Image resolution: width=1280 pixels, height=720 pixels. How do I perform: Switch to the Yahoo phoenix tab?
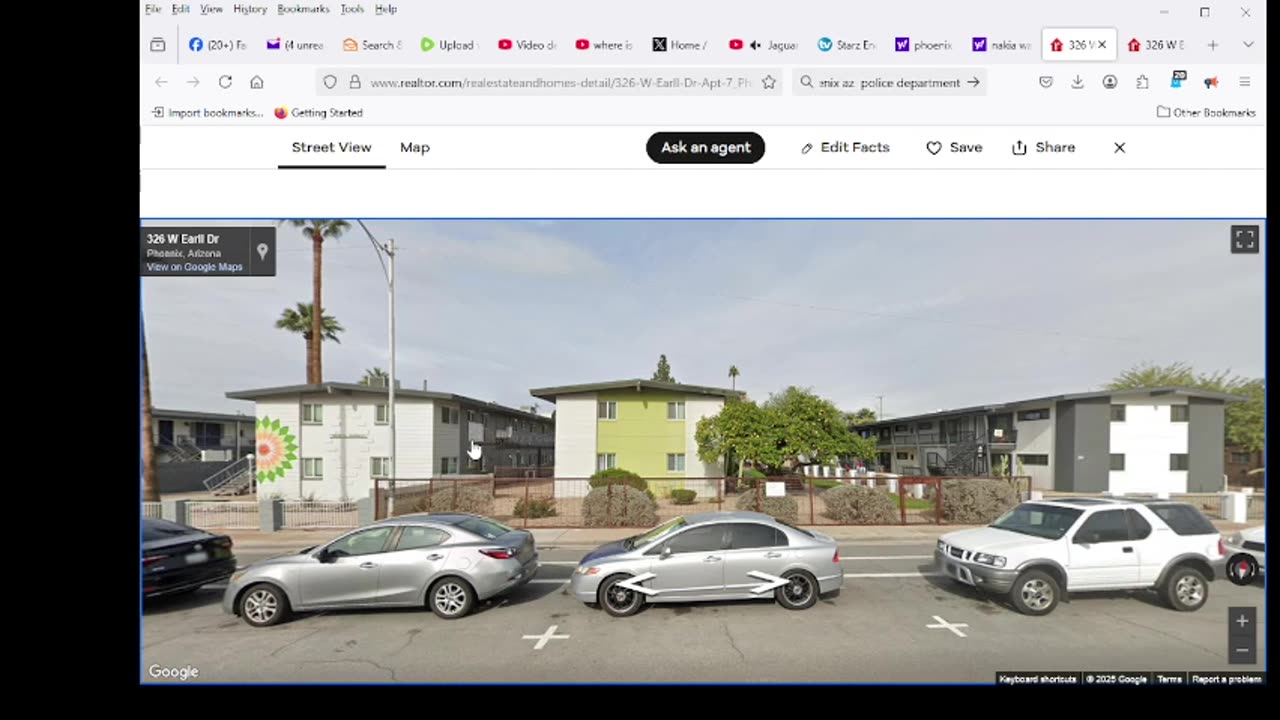[923, 45]
